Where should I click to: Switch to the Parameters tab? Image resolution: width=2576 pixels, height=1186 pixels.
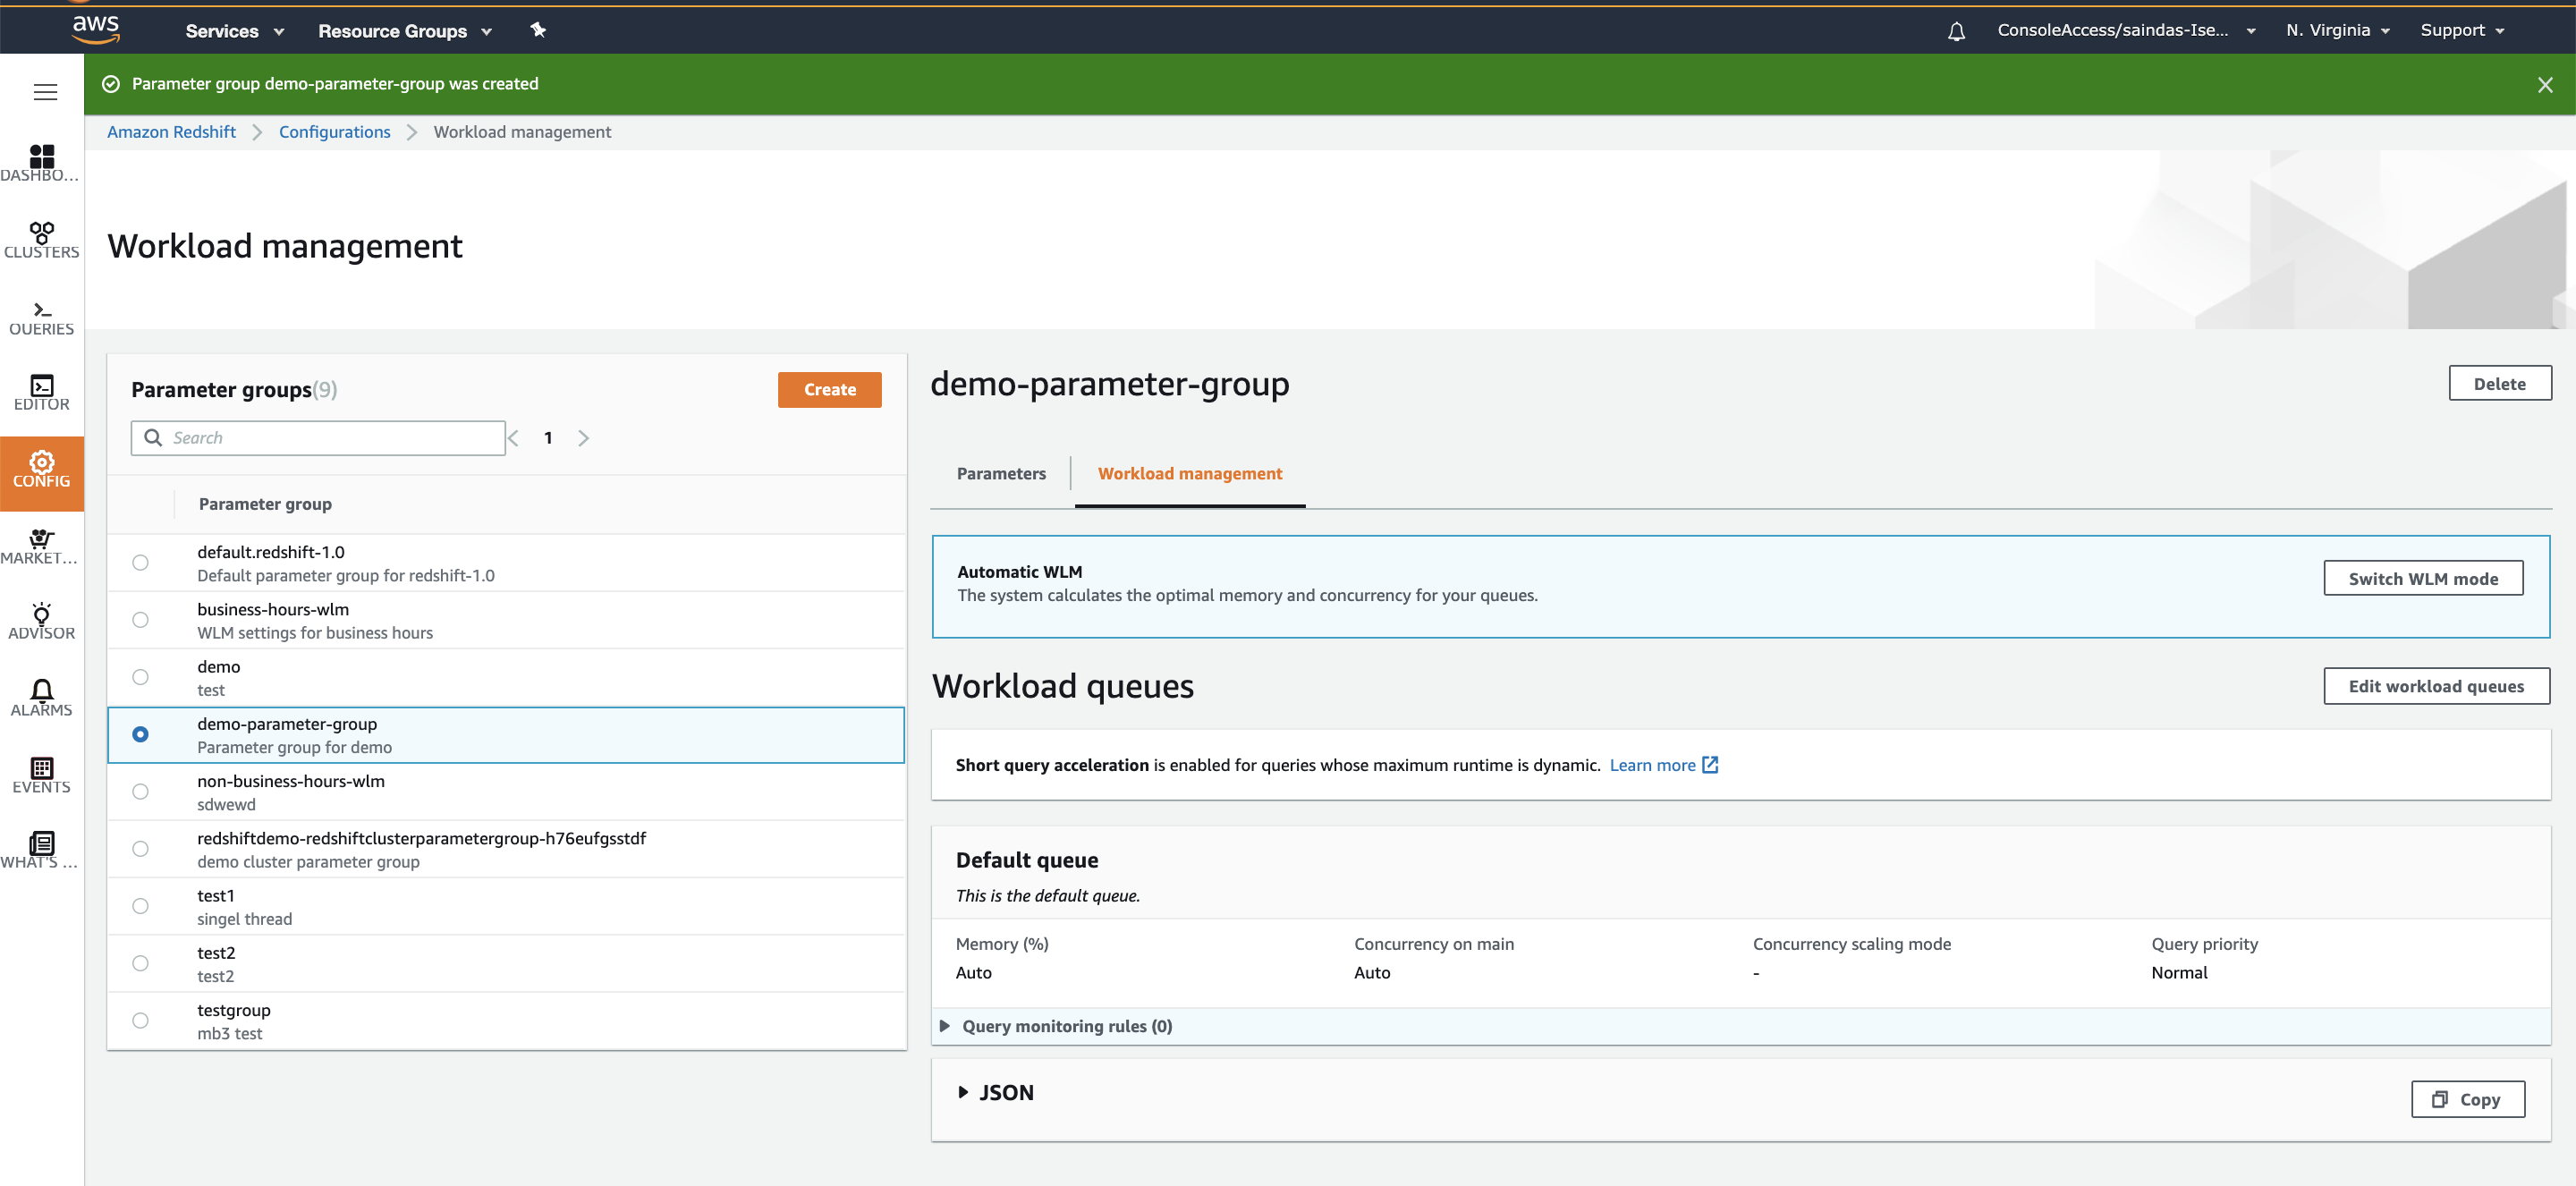1001,474
